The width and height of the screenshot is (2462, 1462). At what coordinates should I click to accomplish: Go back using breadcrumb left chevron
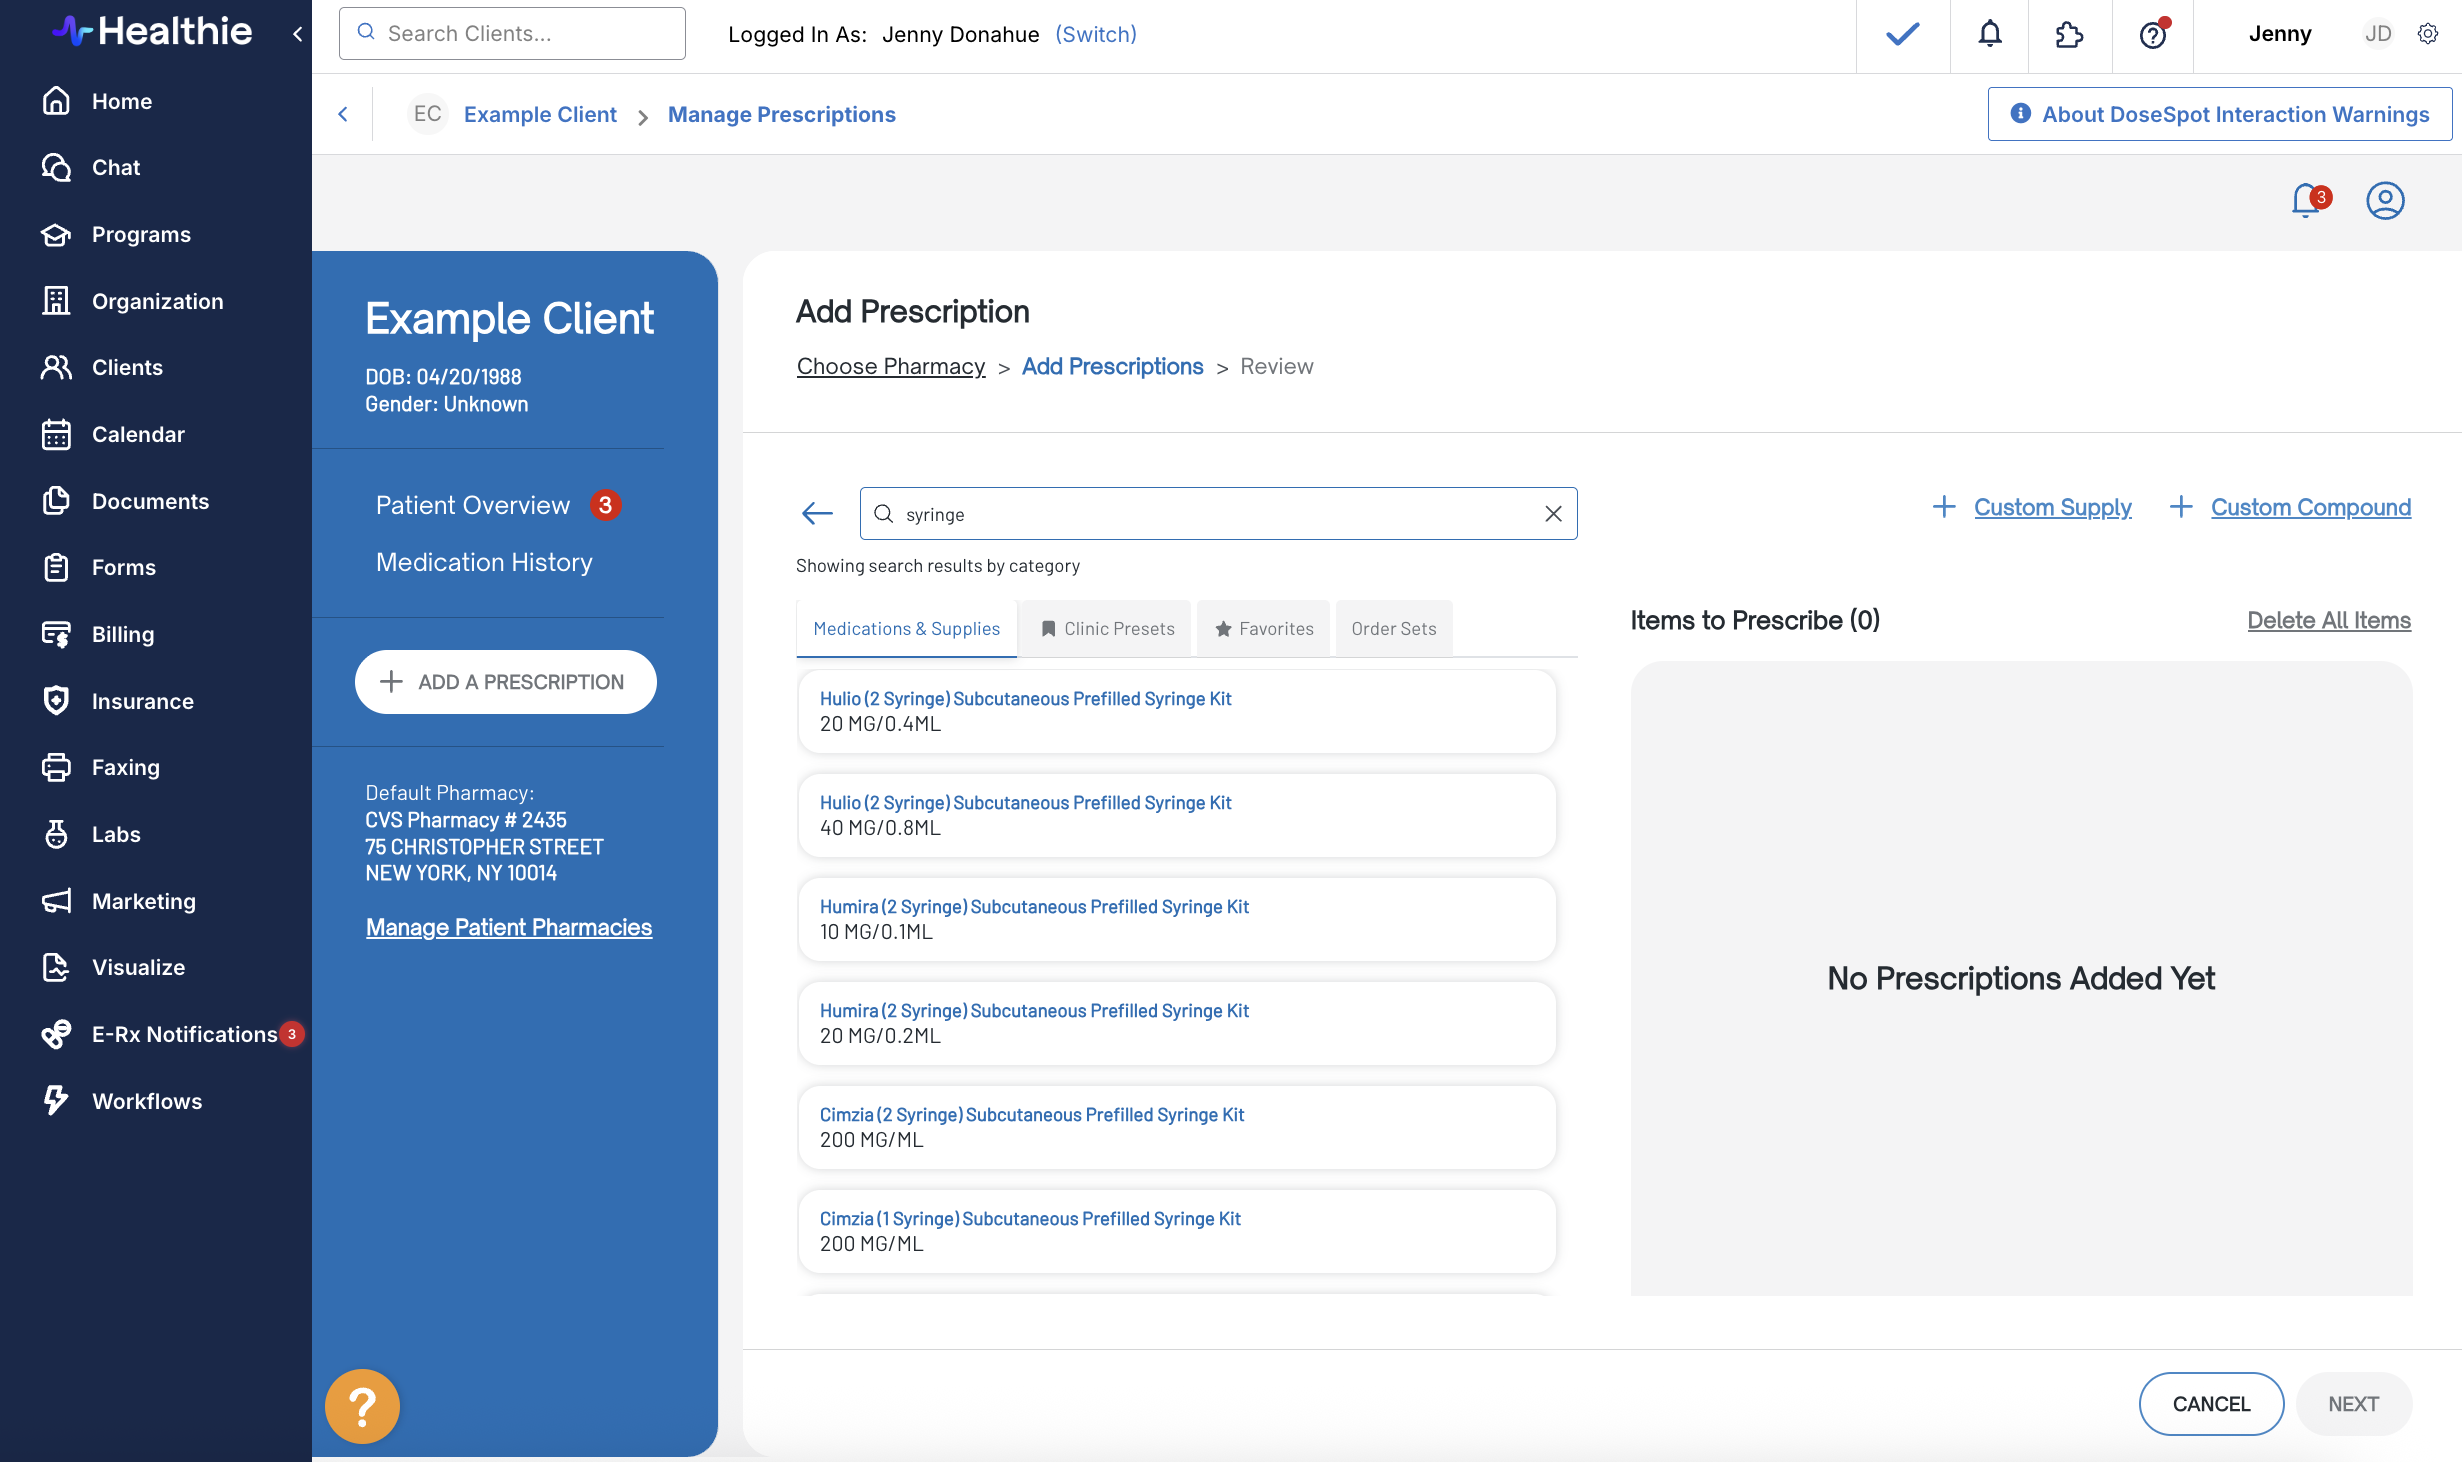(x=343, y=114)
